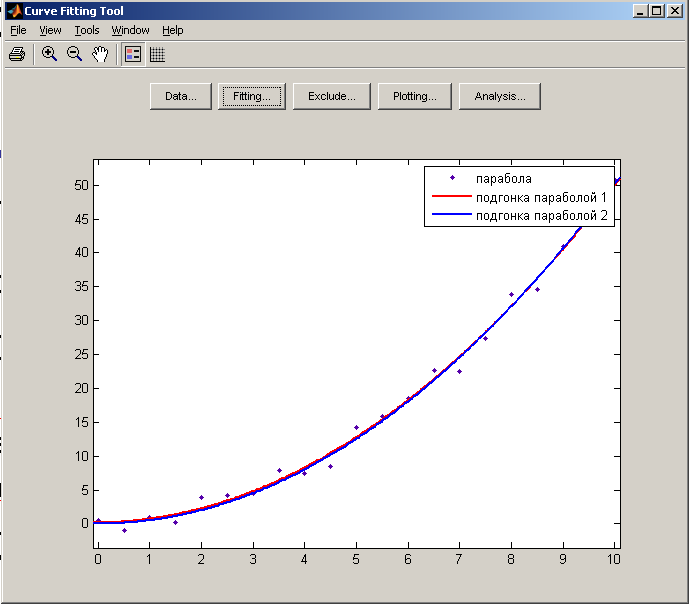Select the Zoom Out magnifier tool

(x=74, y=54)
